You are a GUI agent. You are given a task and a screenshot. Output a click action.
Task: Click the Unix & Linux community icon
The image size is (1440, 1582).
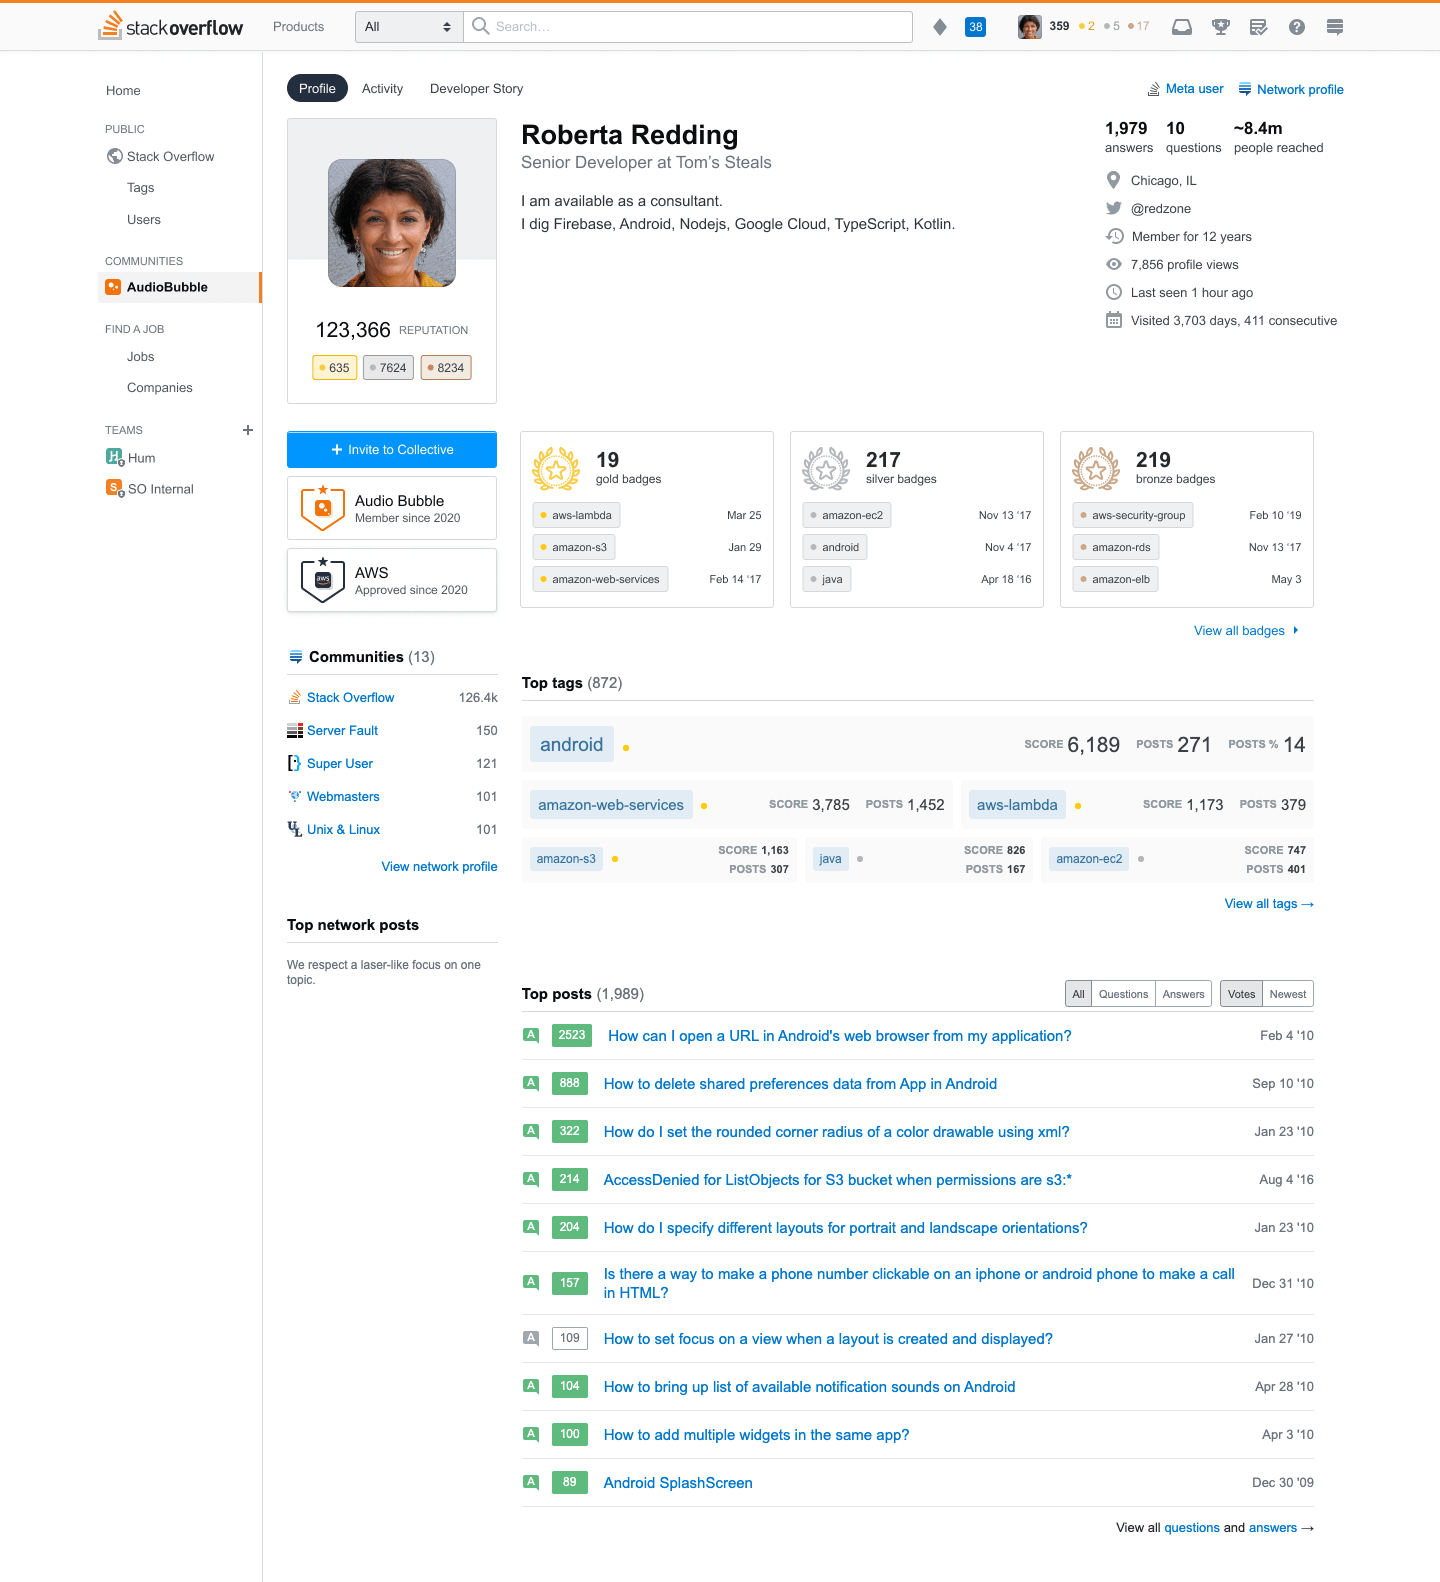click(x=295, y=829)
